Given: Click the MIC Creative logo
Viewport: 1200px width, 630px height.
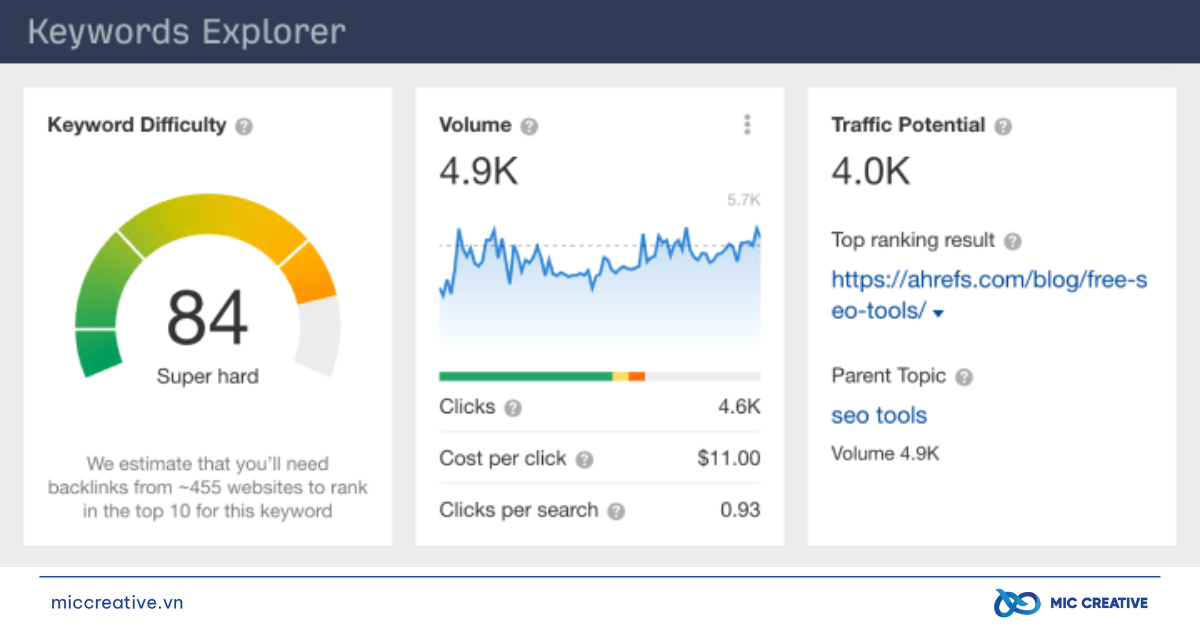Looking at the screenshot, I should [1070, 603].
